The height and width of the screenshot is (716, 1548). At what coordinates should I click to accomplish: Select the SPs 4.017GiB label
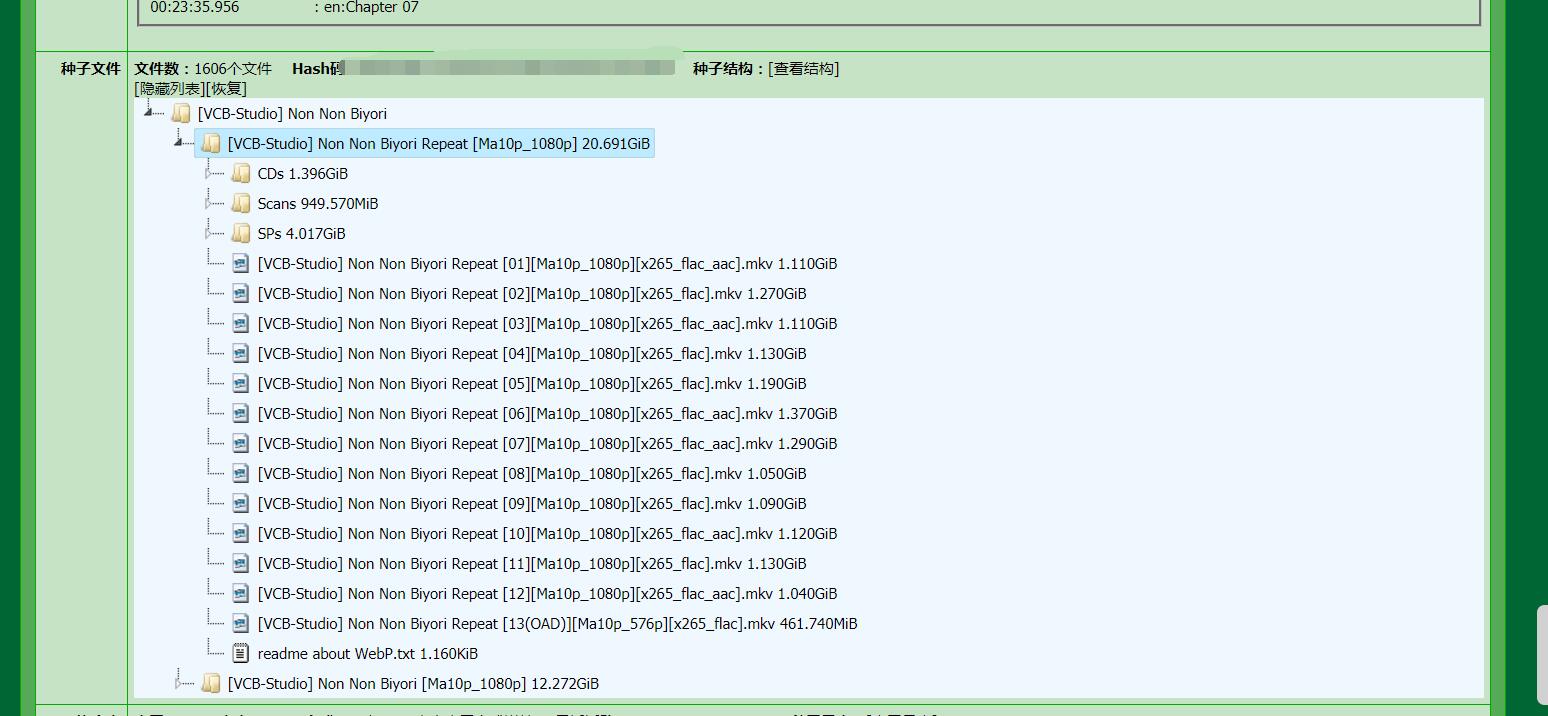[301, 234]
